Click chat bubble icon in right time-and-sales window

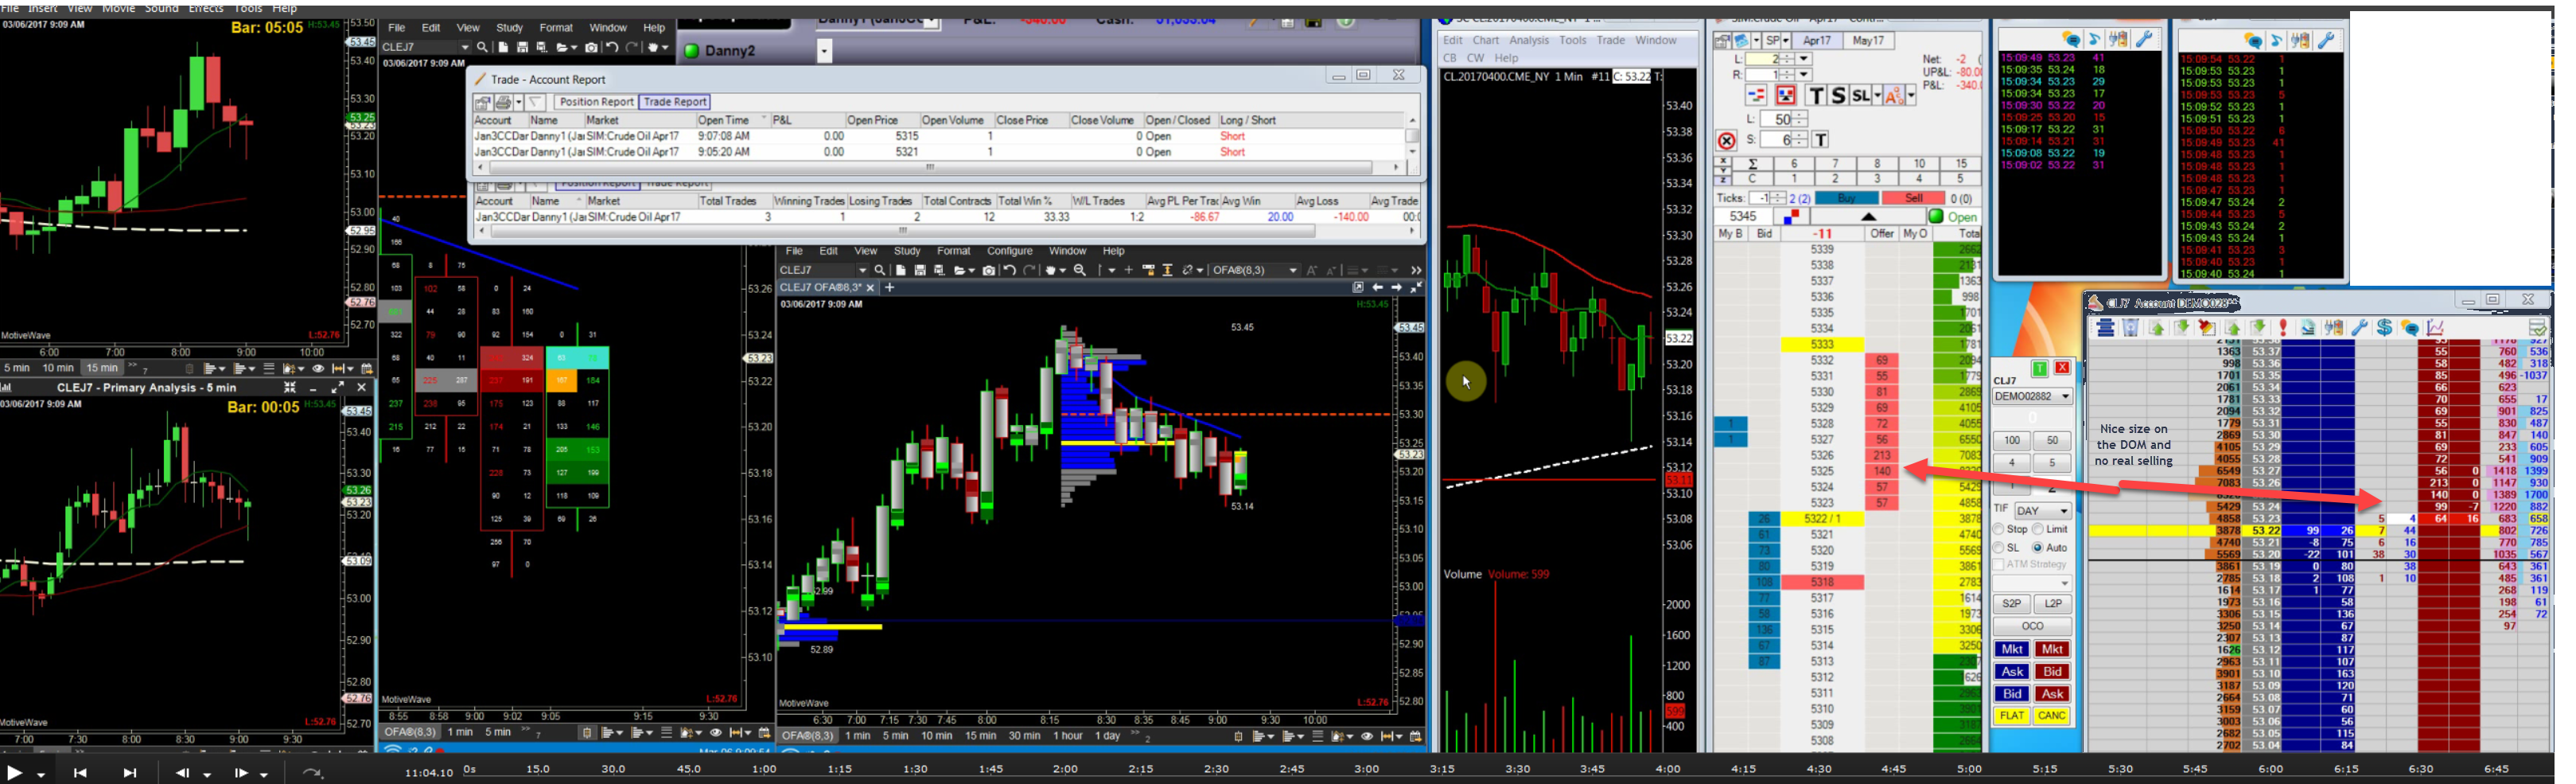pyautogui.click(x=2252, y=40)
